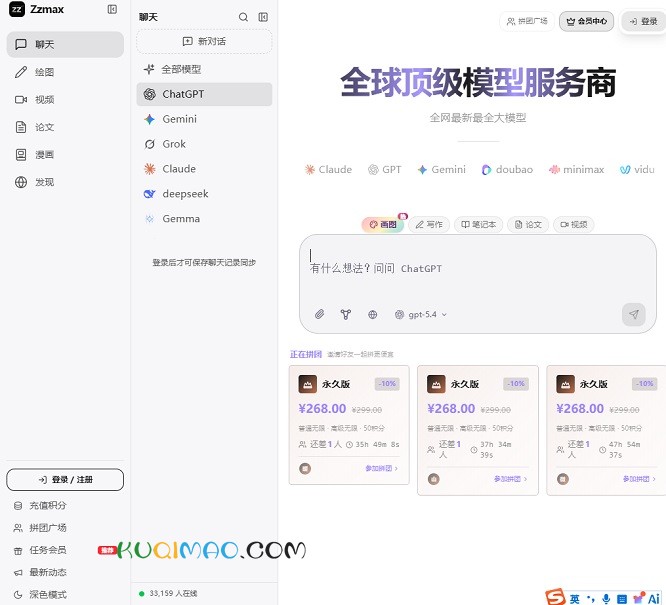Open the 发现 discover section
This screenshot has width=666, height=605.
click(x=65, y=182)
